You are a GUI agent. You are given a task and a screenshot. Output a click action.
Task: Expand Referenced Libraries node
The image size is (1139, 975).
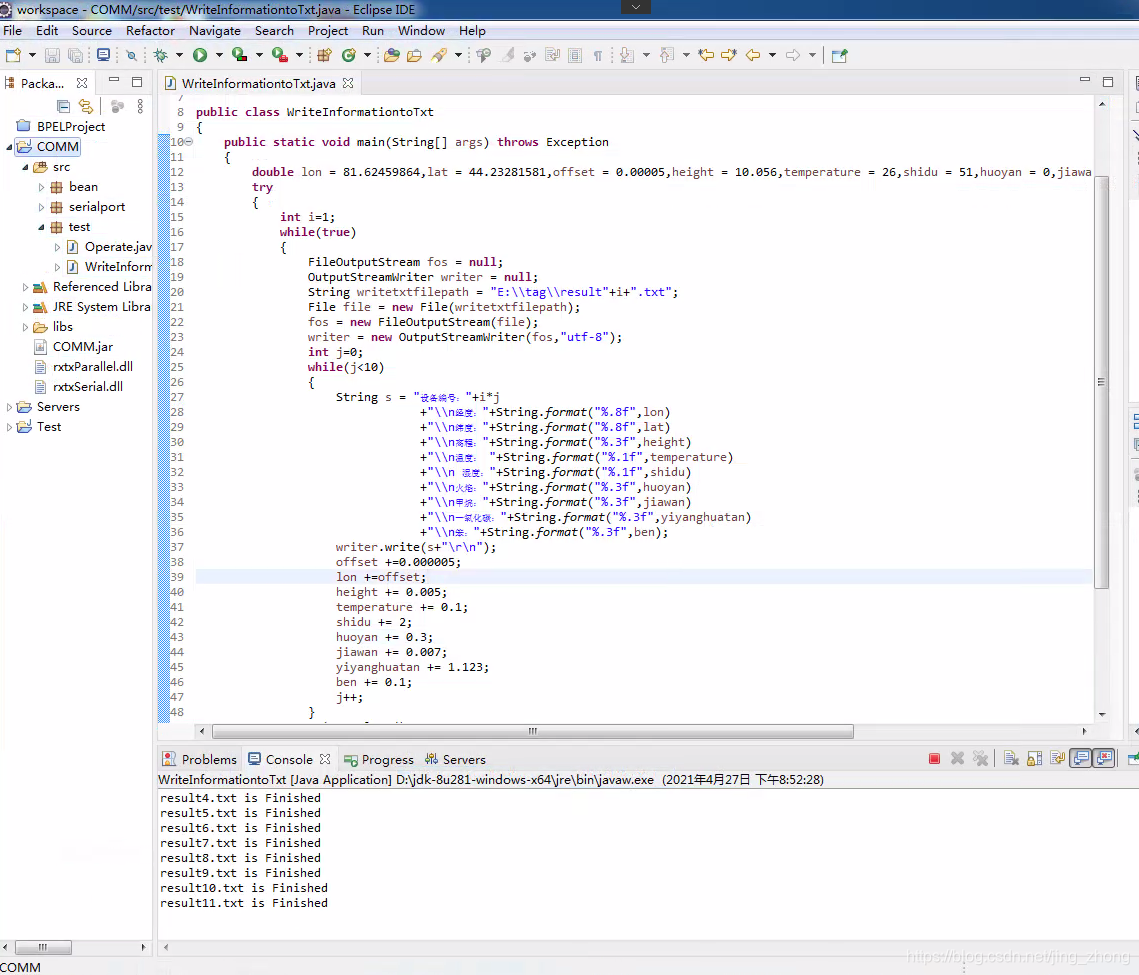pyautogui.click(x=25, y=287)
